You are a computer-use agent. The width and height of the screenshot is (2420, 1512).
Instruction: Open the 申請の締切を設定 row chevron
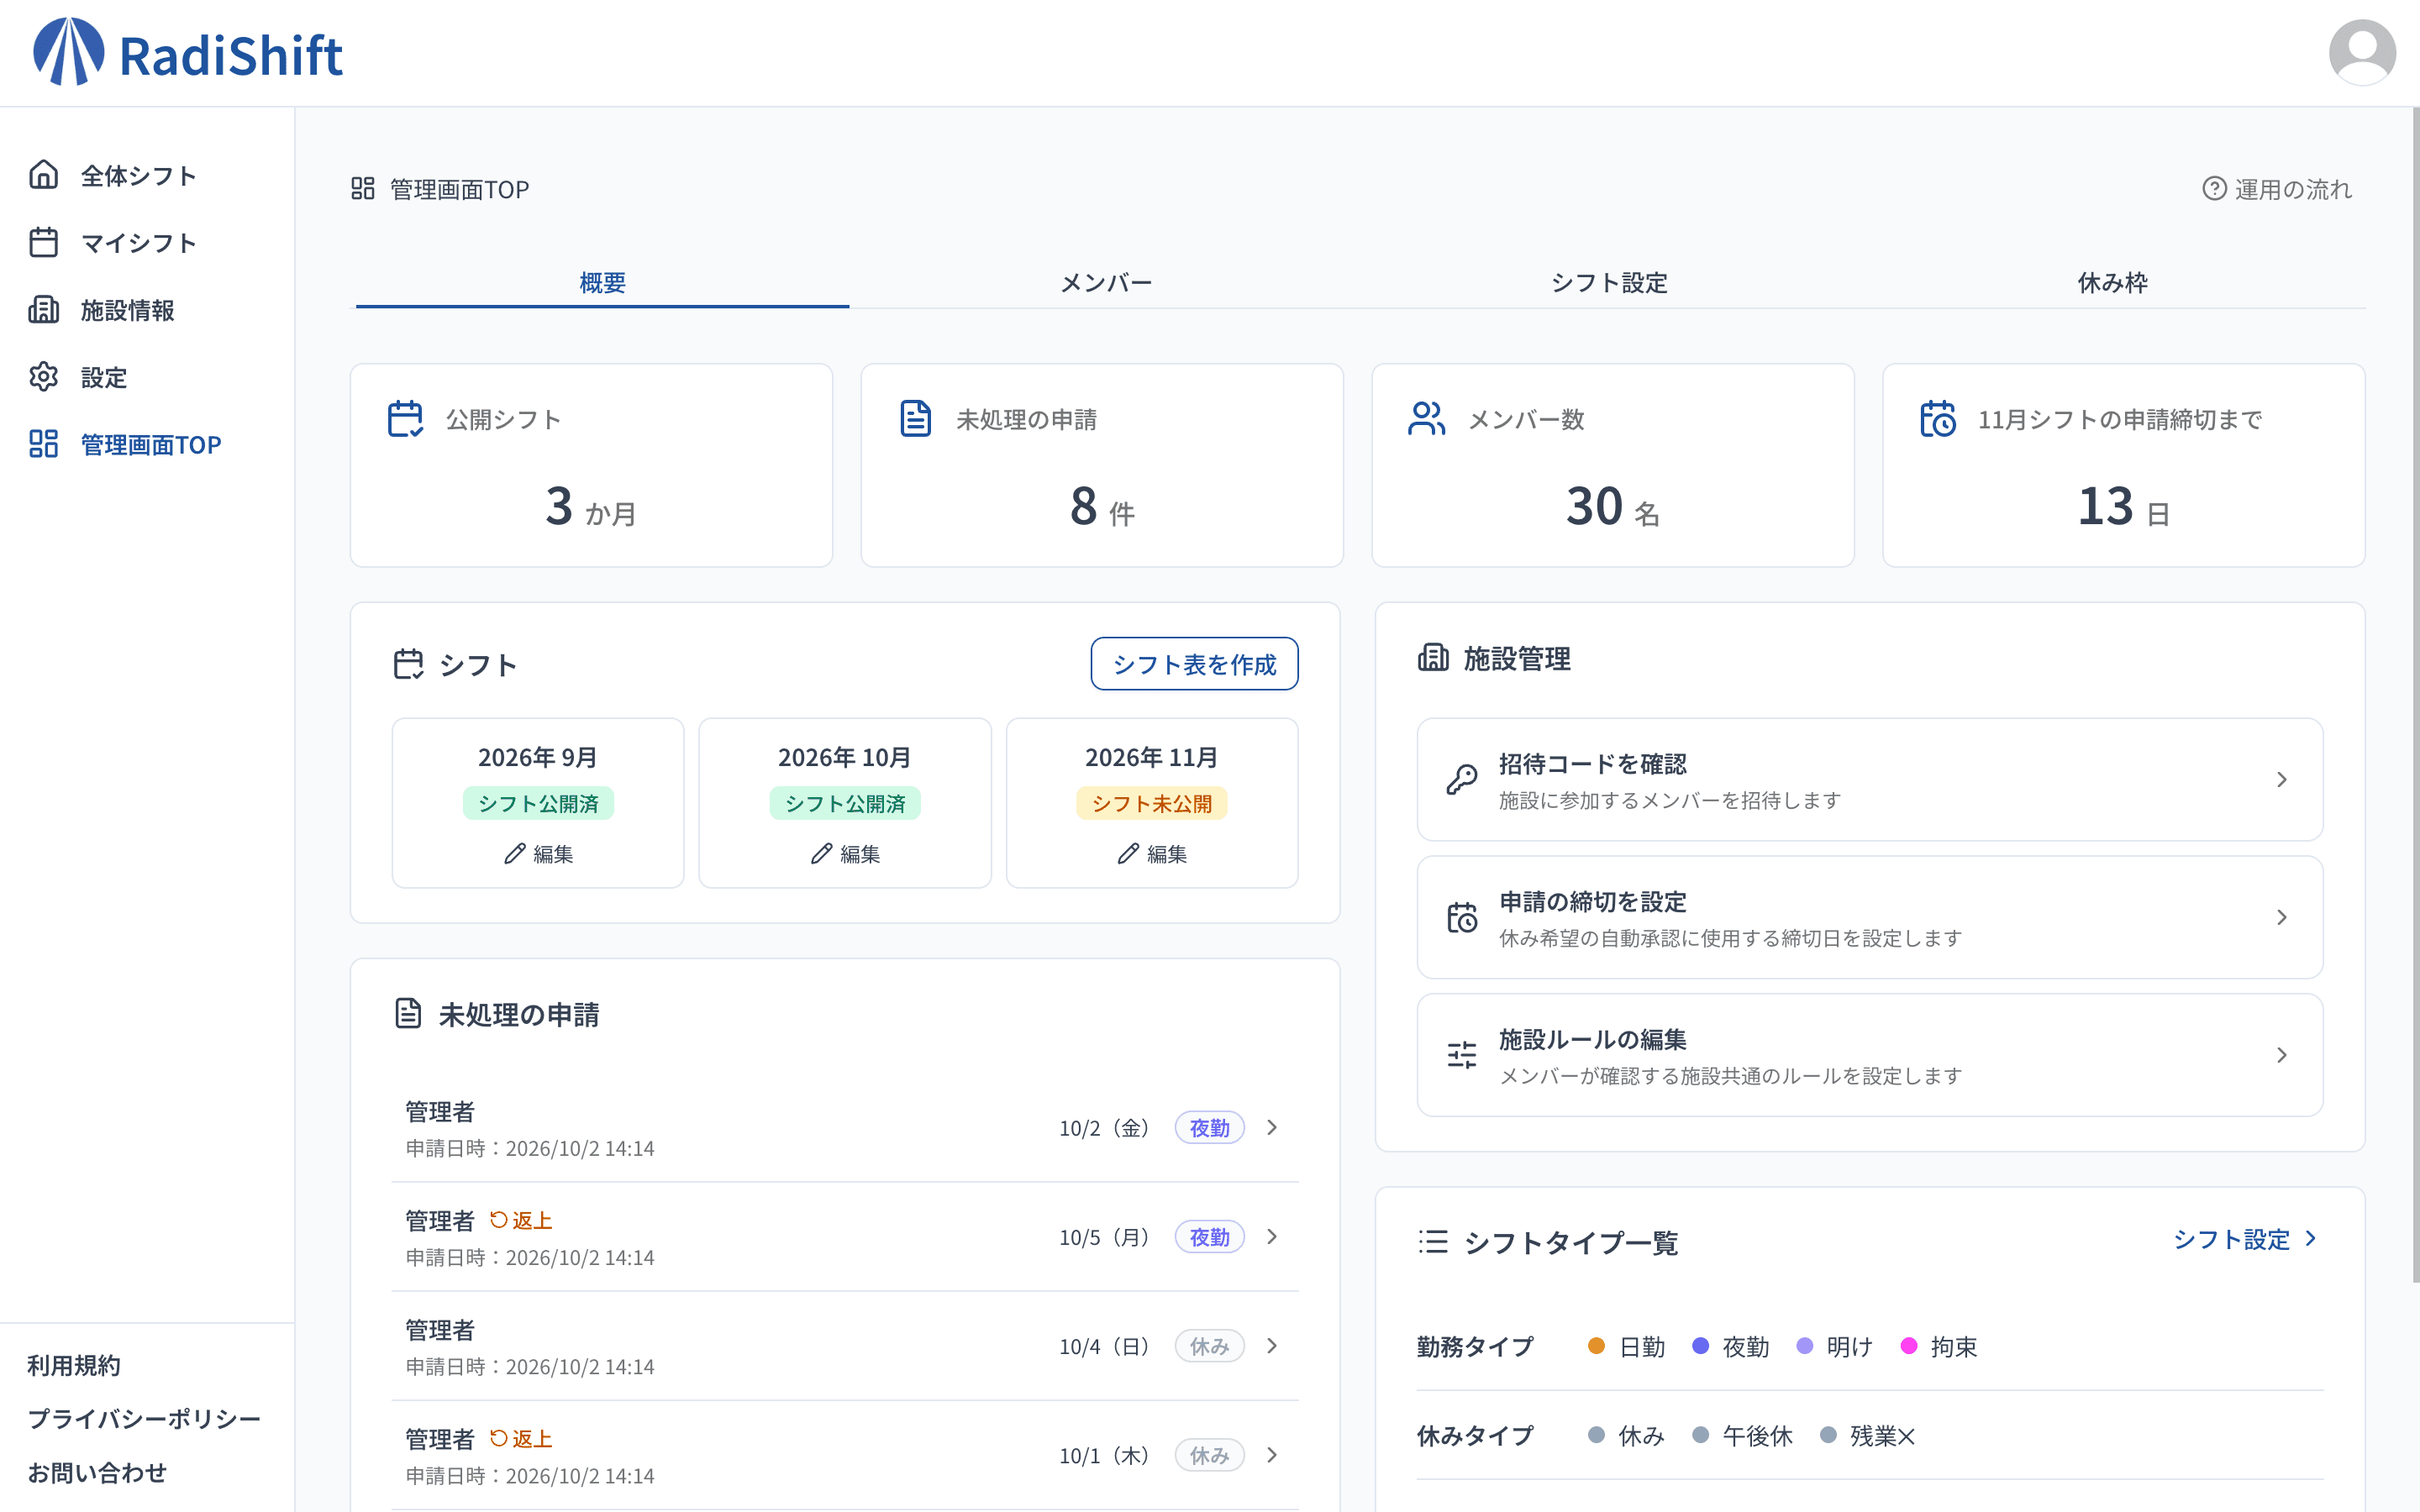pyautogui.click(x=2282, y=918)
